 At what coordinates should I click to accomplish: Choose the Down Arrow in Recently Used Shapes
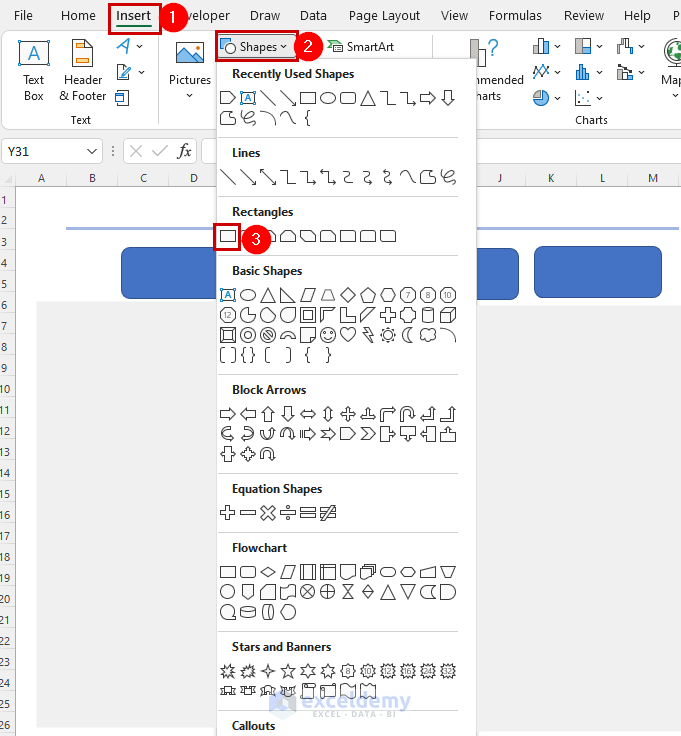448,98
